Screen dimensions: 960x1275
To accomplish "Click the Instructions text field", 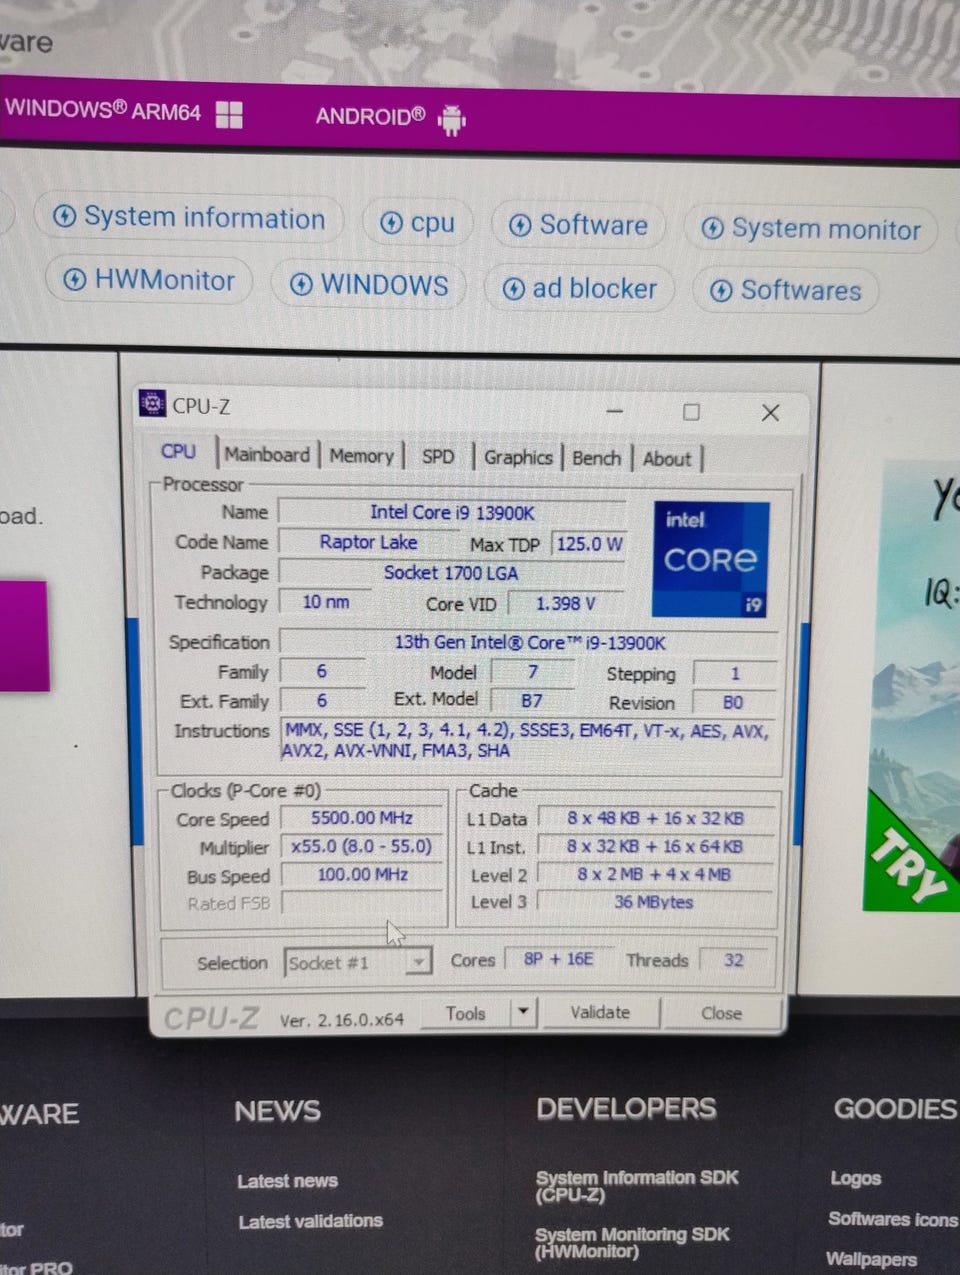I will 528,741.
